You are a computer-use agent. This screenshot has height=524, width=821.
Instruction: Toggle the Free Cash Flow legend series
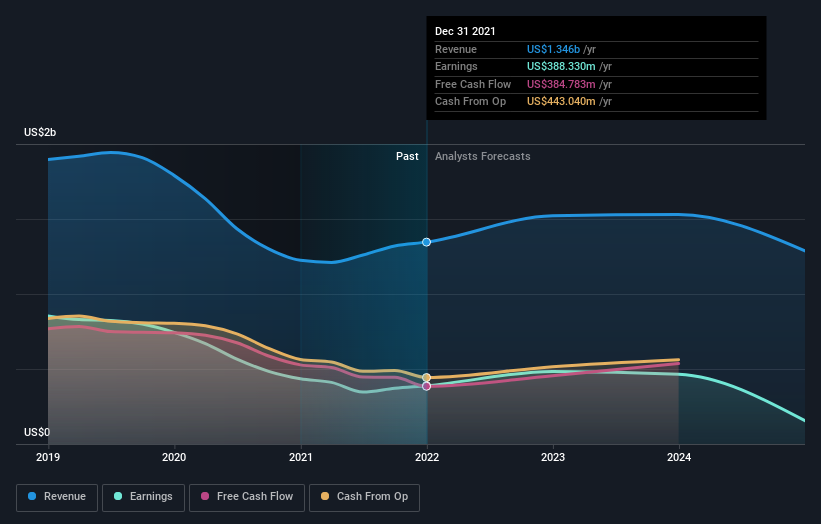(x=247, y=497)
